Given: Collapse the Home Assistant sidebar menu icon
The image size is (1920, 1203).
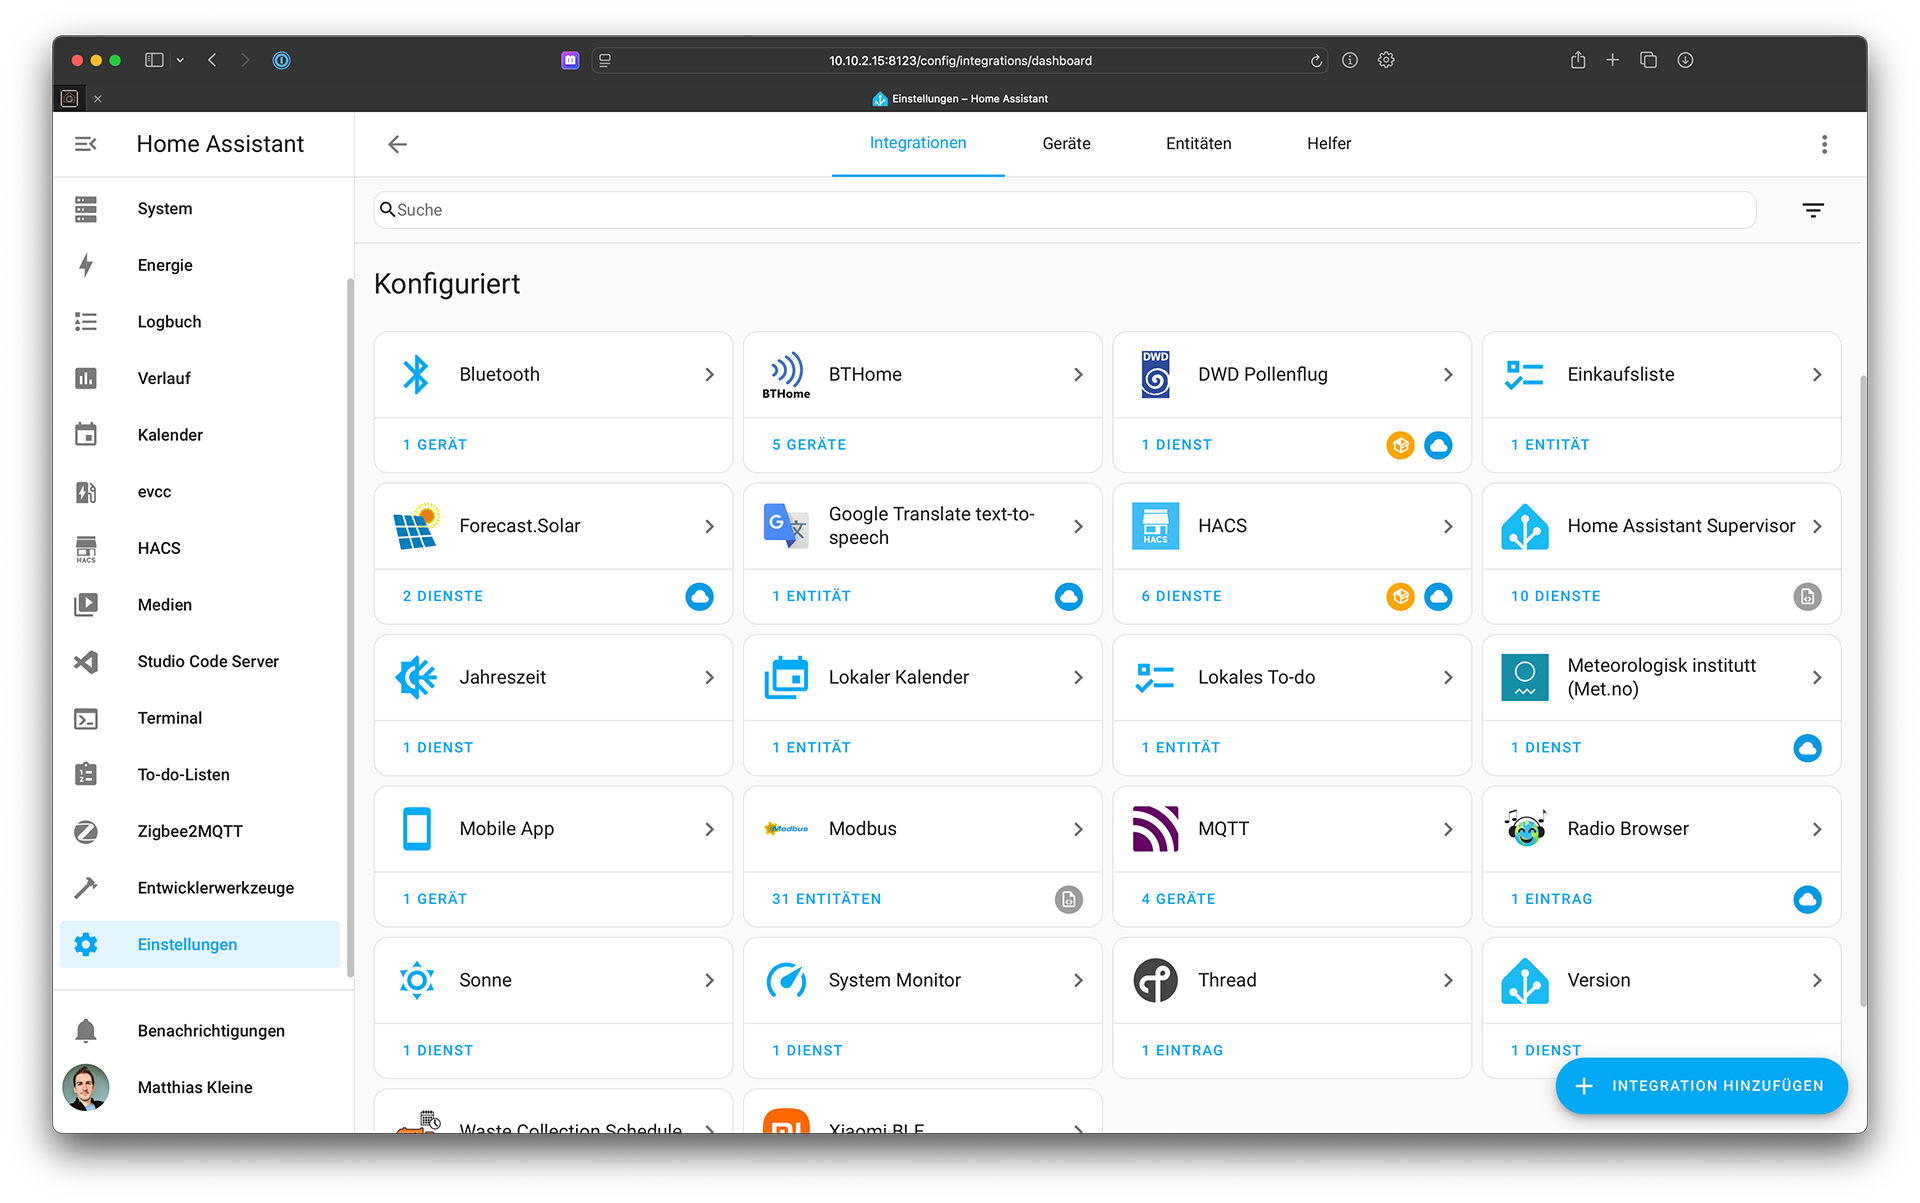Looking at the screenshot, I should 86,144.
